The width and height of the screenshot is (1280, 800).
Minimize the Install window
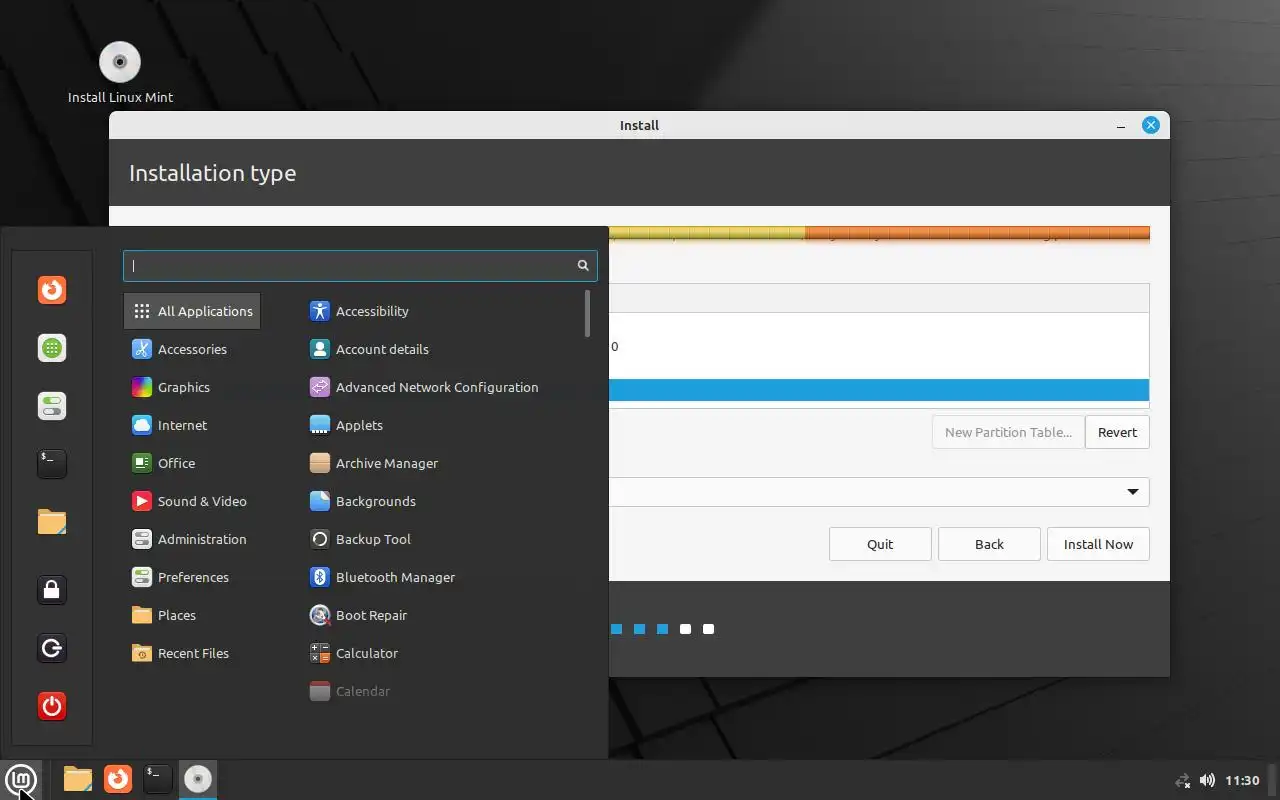click(1121, 126)
